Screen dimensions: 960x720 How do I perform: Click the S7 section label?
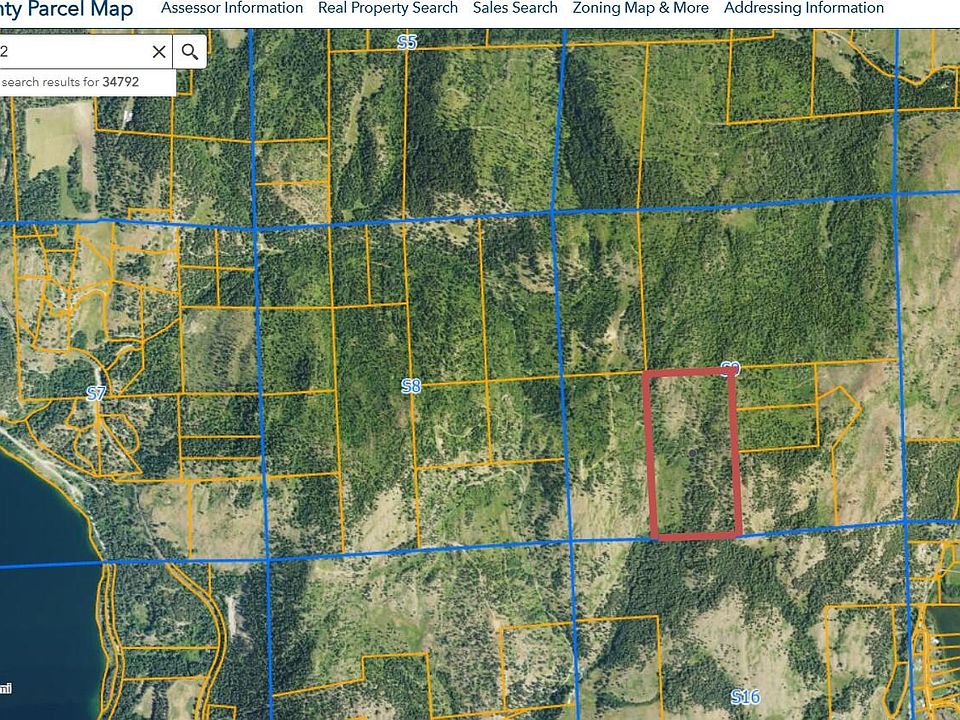coord(96,394)
